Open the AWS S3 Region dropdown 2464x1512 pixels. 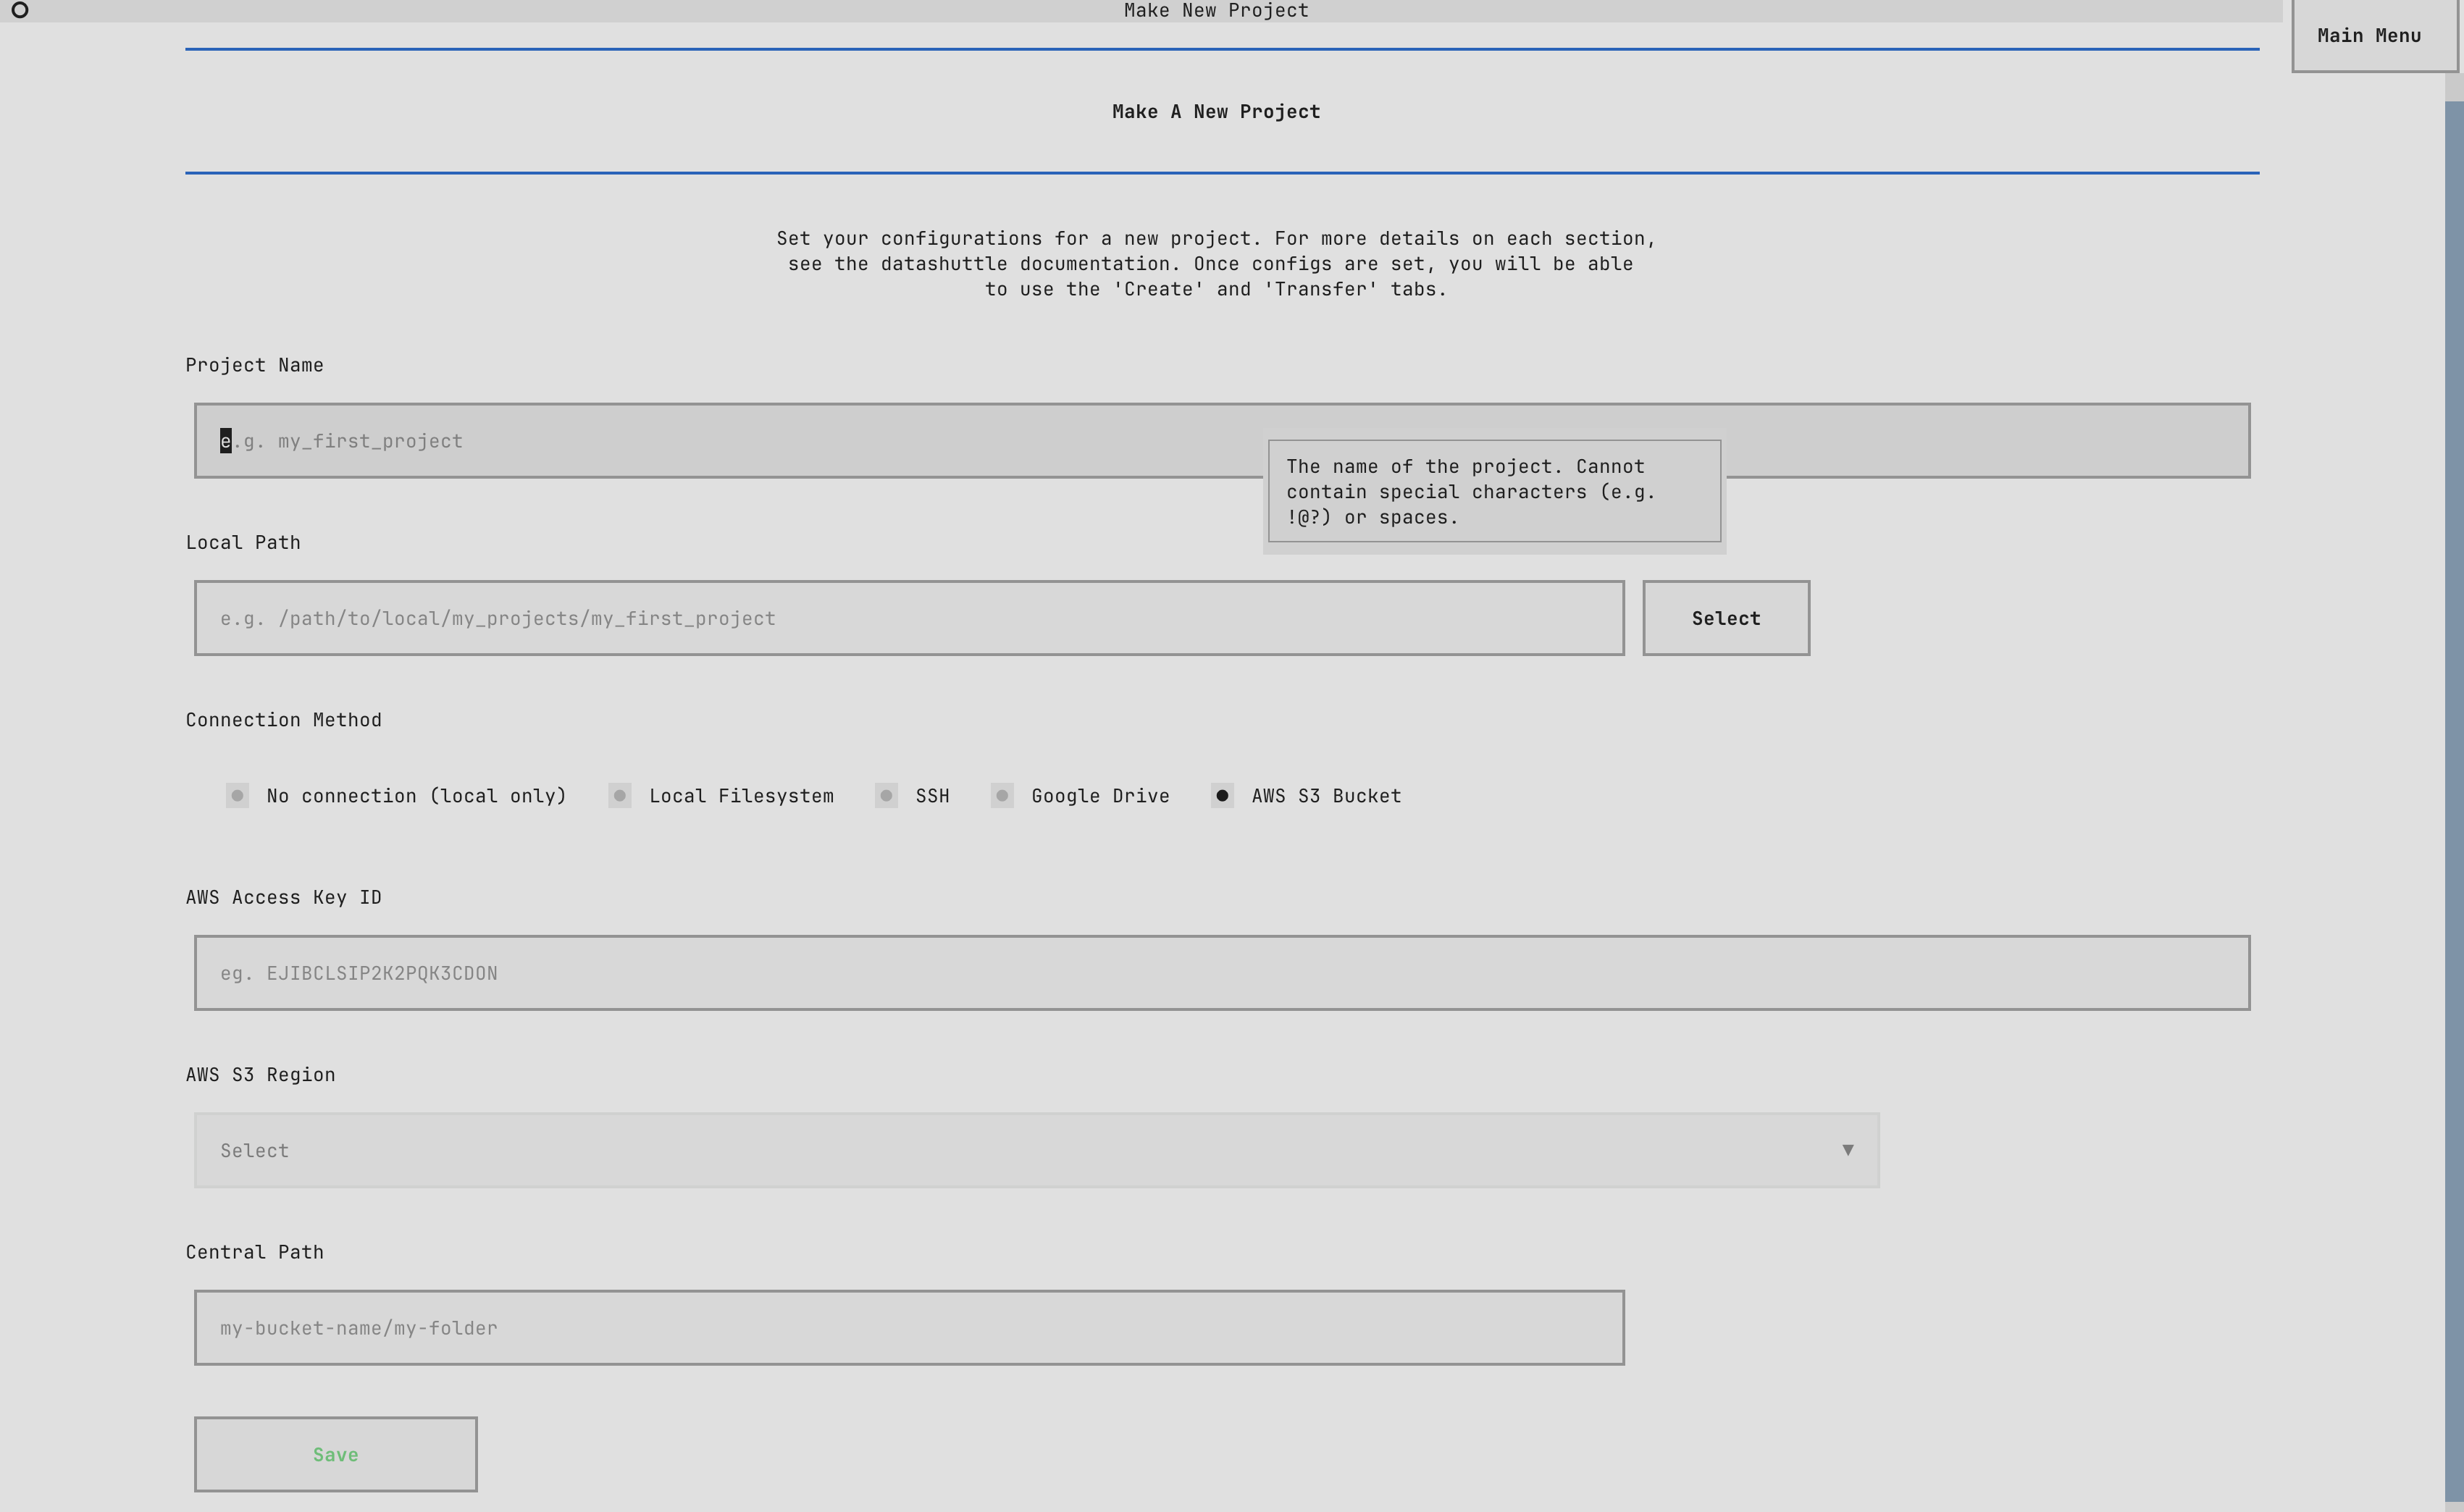point(1037,1150)
